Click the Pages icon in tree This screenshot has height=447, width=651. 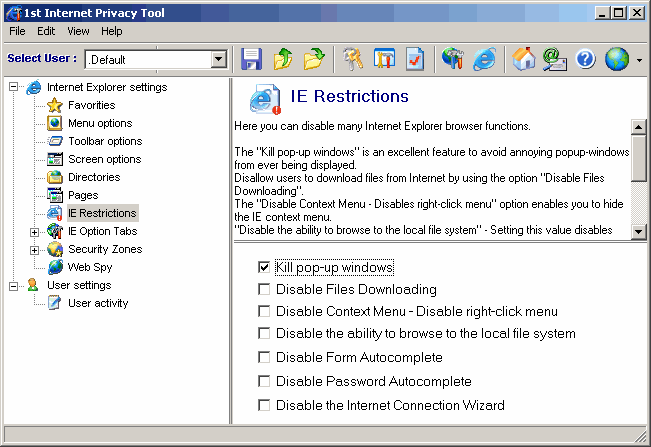(55, 195)
